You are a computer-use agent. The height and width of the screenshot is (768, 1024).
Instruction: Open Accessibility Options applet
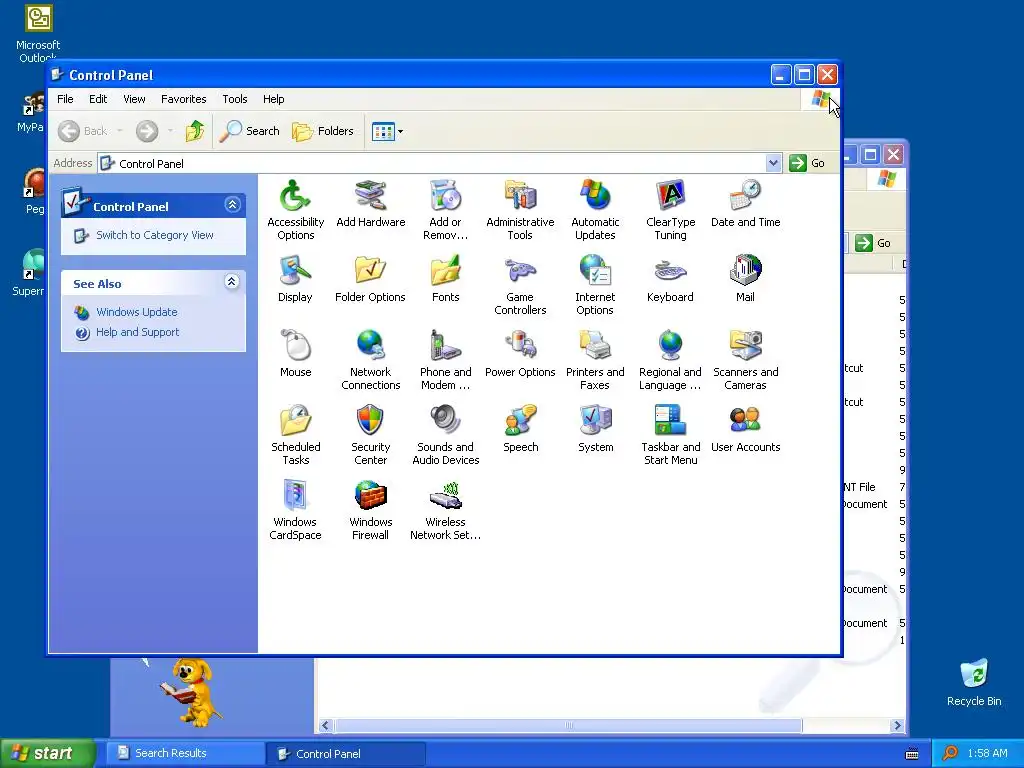[x=295, y=196]
